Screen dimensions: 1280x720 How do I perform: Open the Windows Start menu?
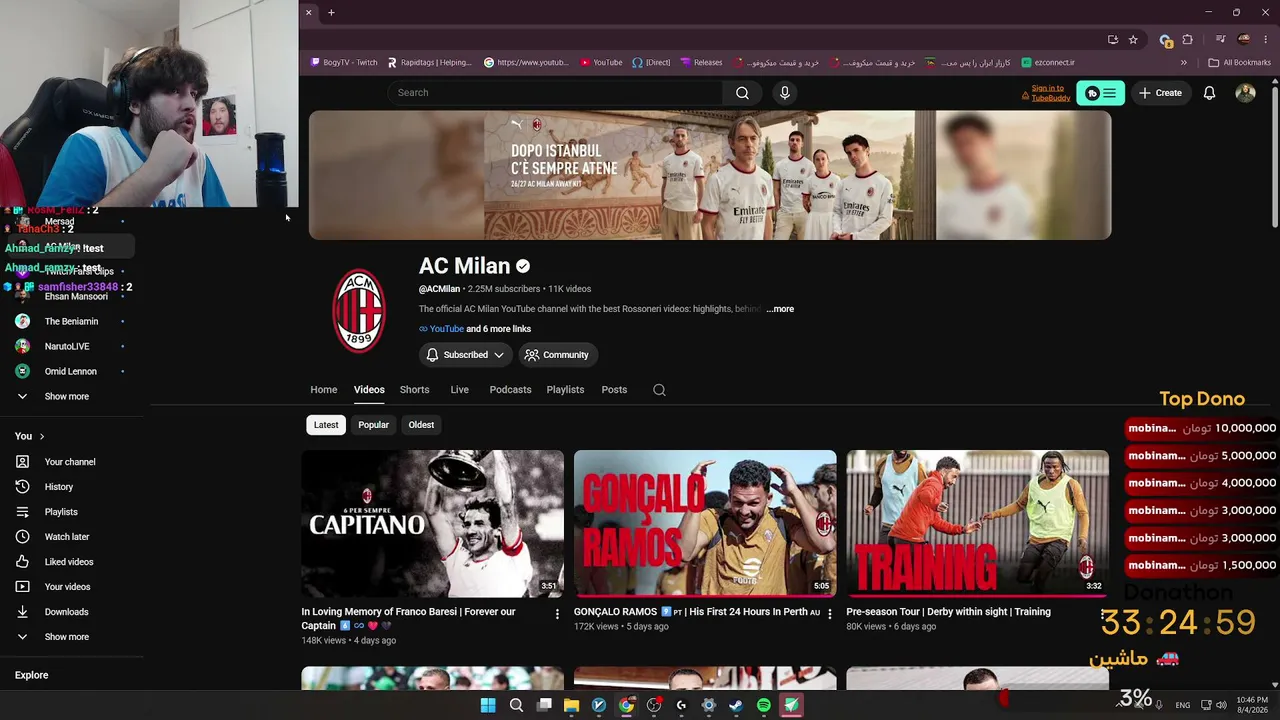[488, 705]
